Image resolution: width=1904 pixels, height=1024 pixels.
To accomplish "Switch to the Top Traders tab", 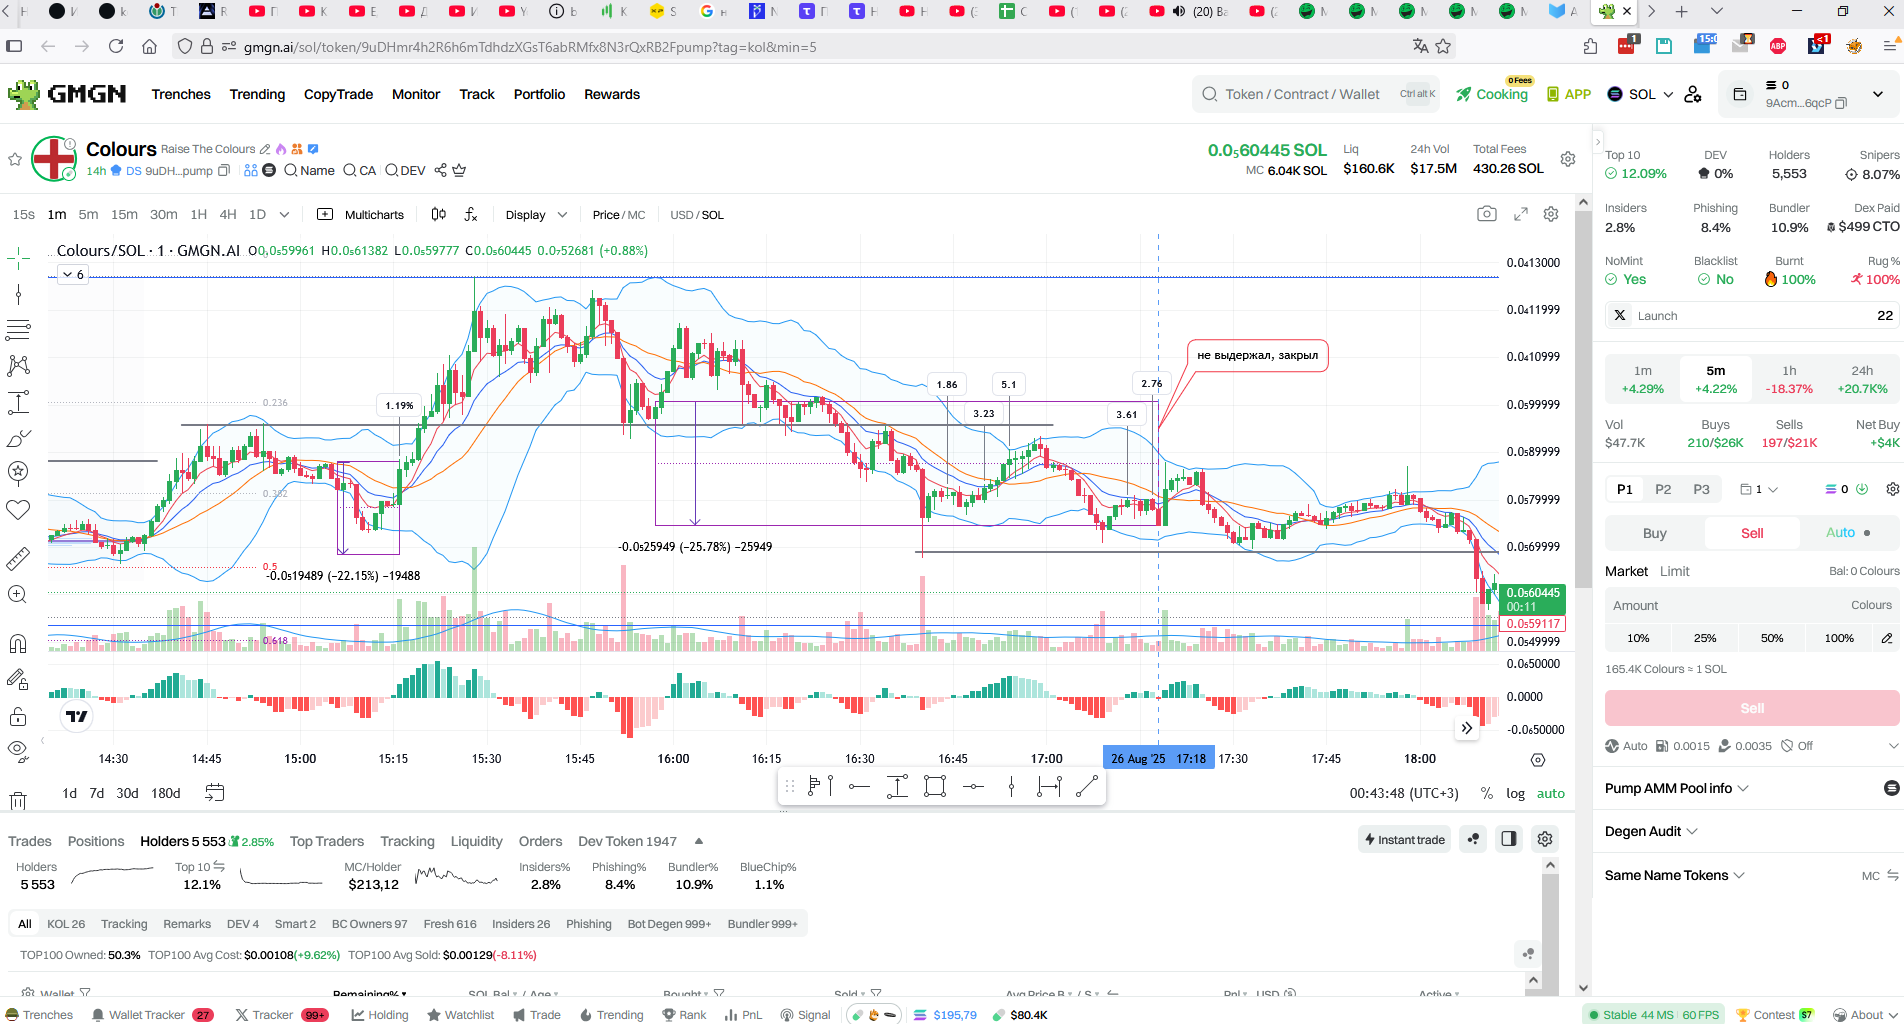I will tap(327, 841).
